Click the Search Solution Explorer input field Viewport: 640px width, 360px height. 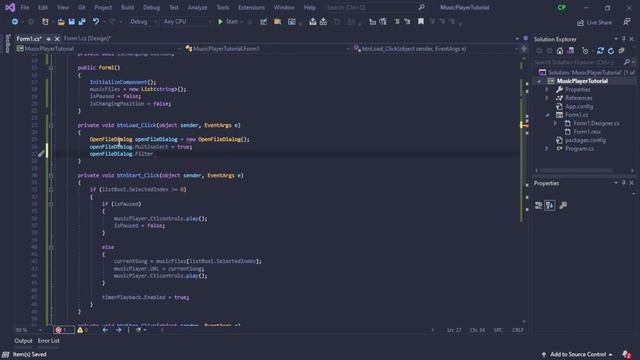578,62
